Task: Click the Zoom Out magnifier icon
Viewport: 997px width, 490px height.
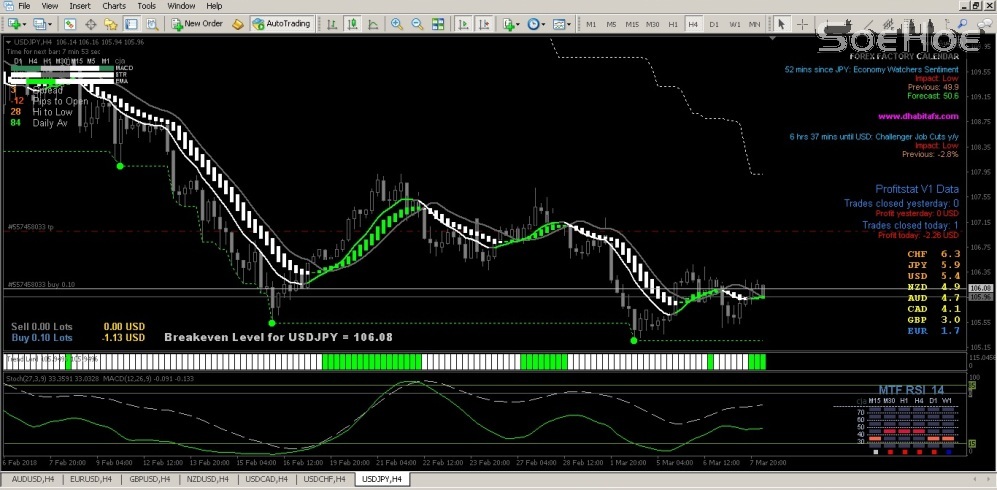Action: point(416,23)
